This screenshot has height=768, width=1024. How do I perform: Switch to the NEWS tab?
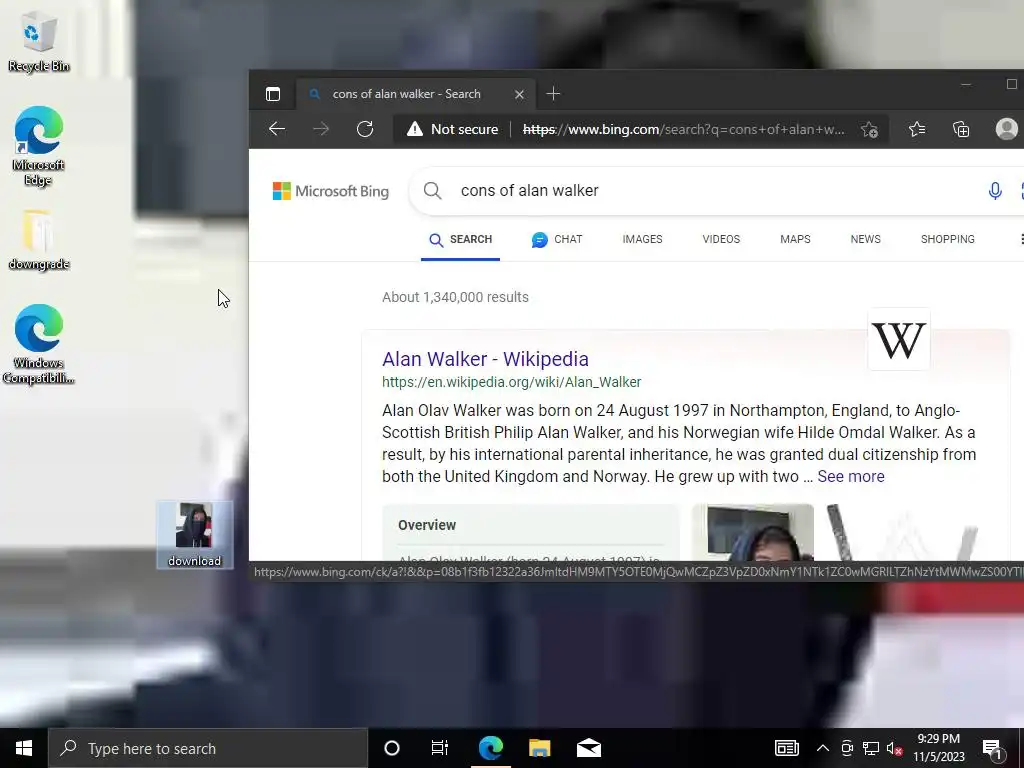(865, 240)
